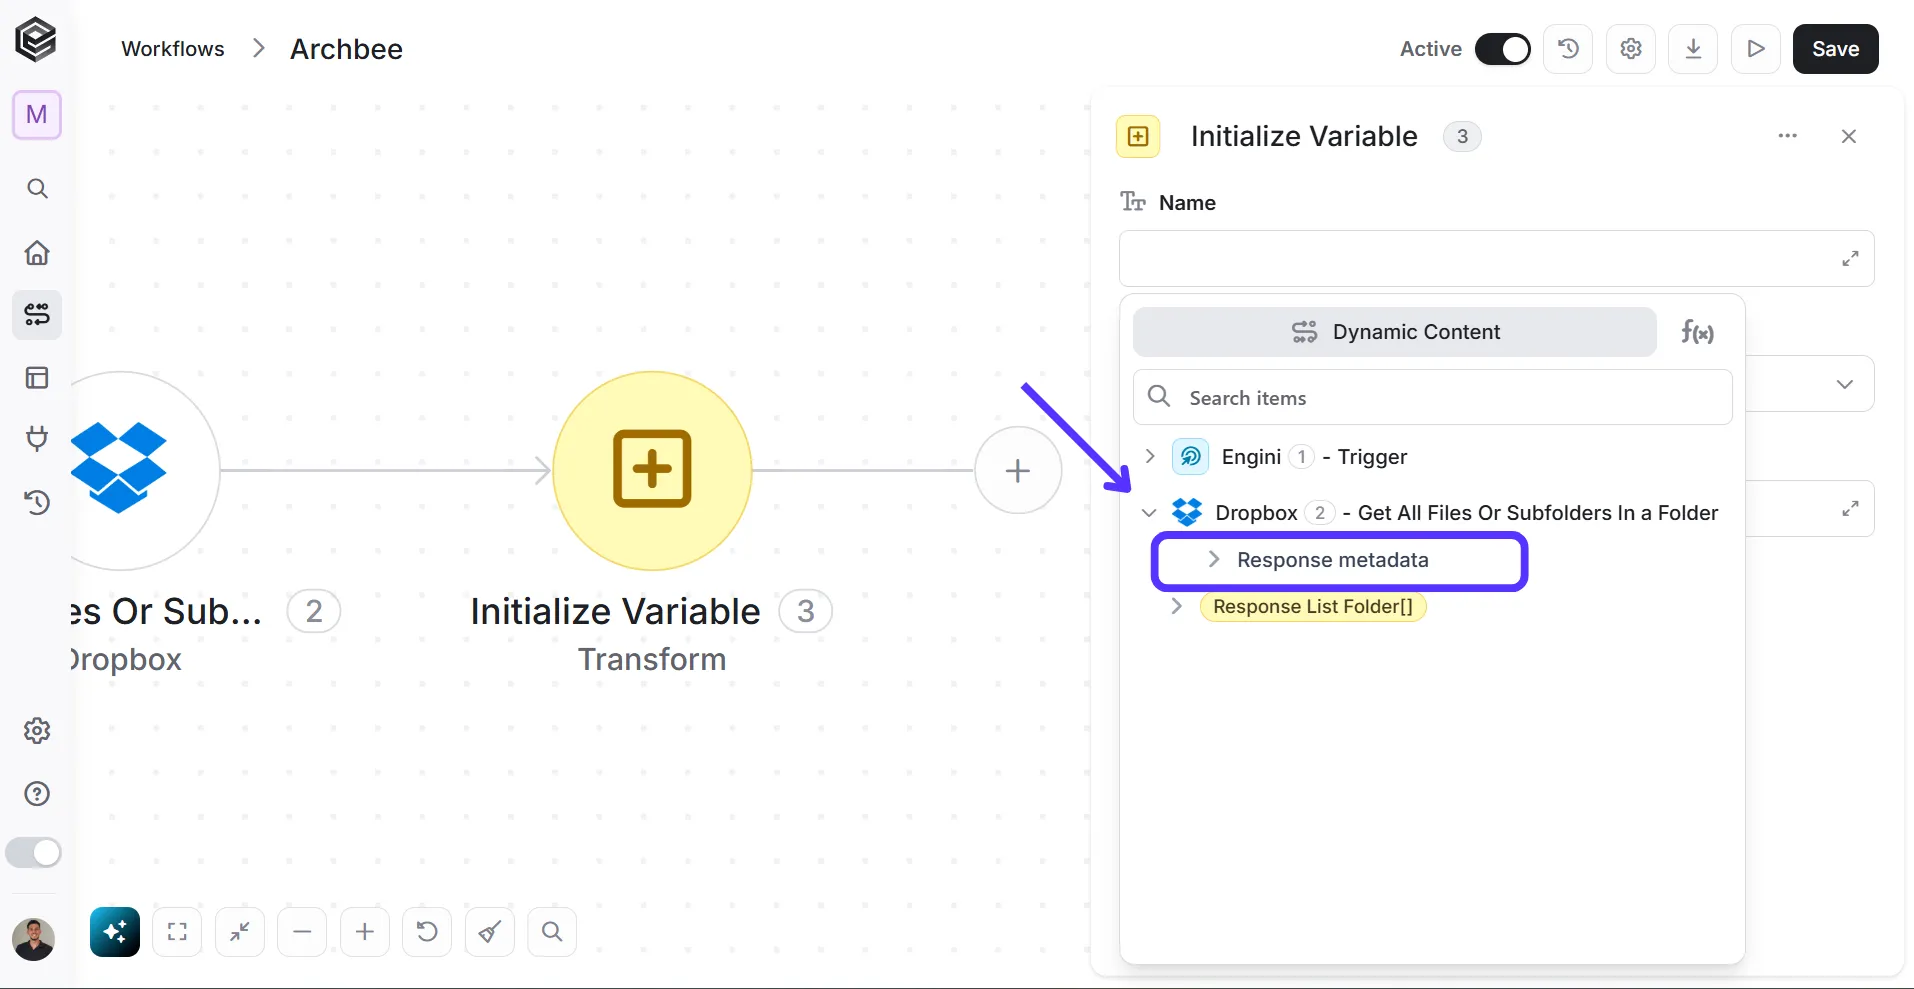This screenshot has width=1914, height=989.
Task: Zoom out the canvas with minus
Action: (x=302, y=932)
